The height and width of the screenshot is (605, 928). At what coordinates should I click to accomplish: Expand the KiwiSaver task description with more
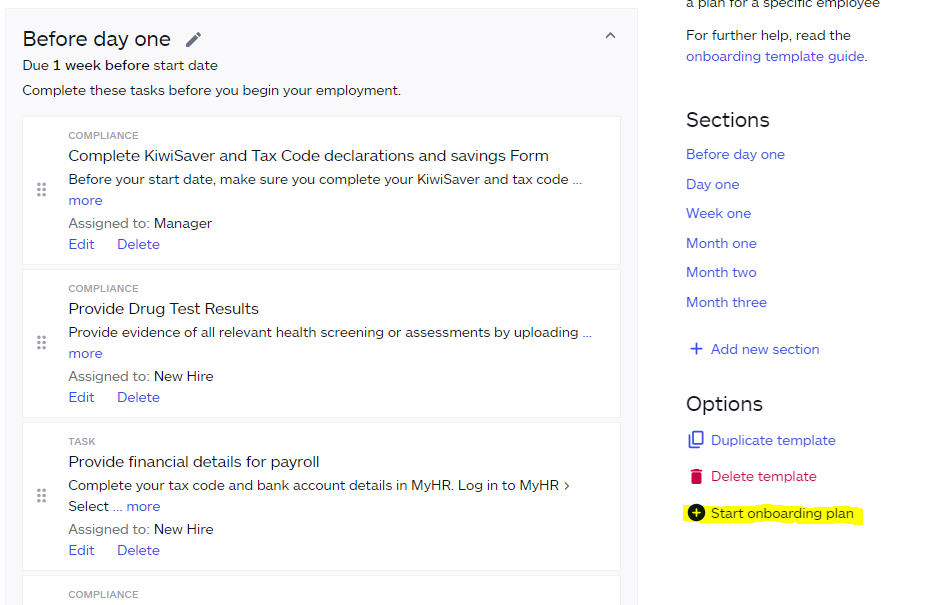85,200
